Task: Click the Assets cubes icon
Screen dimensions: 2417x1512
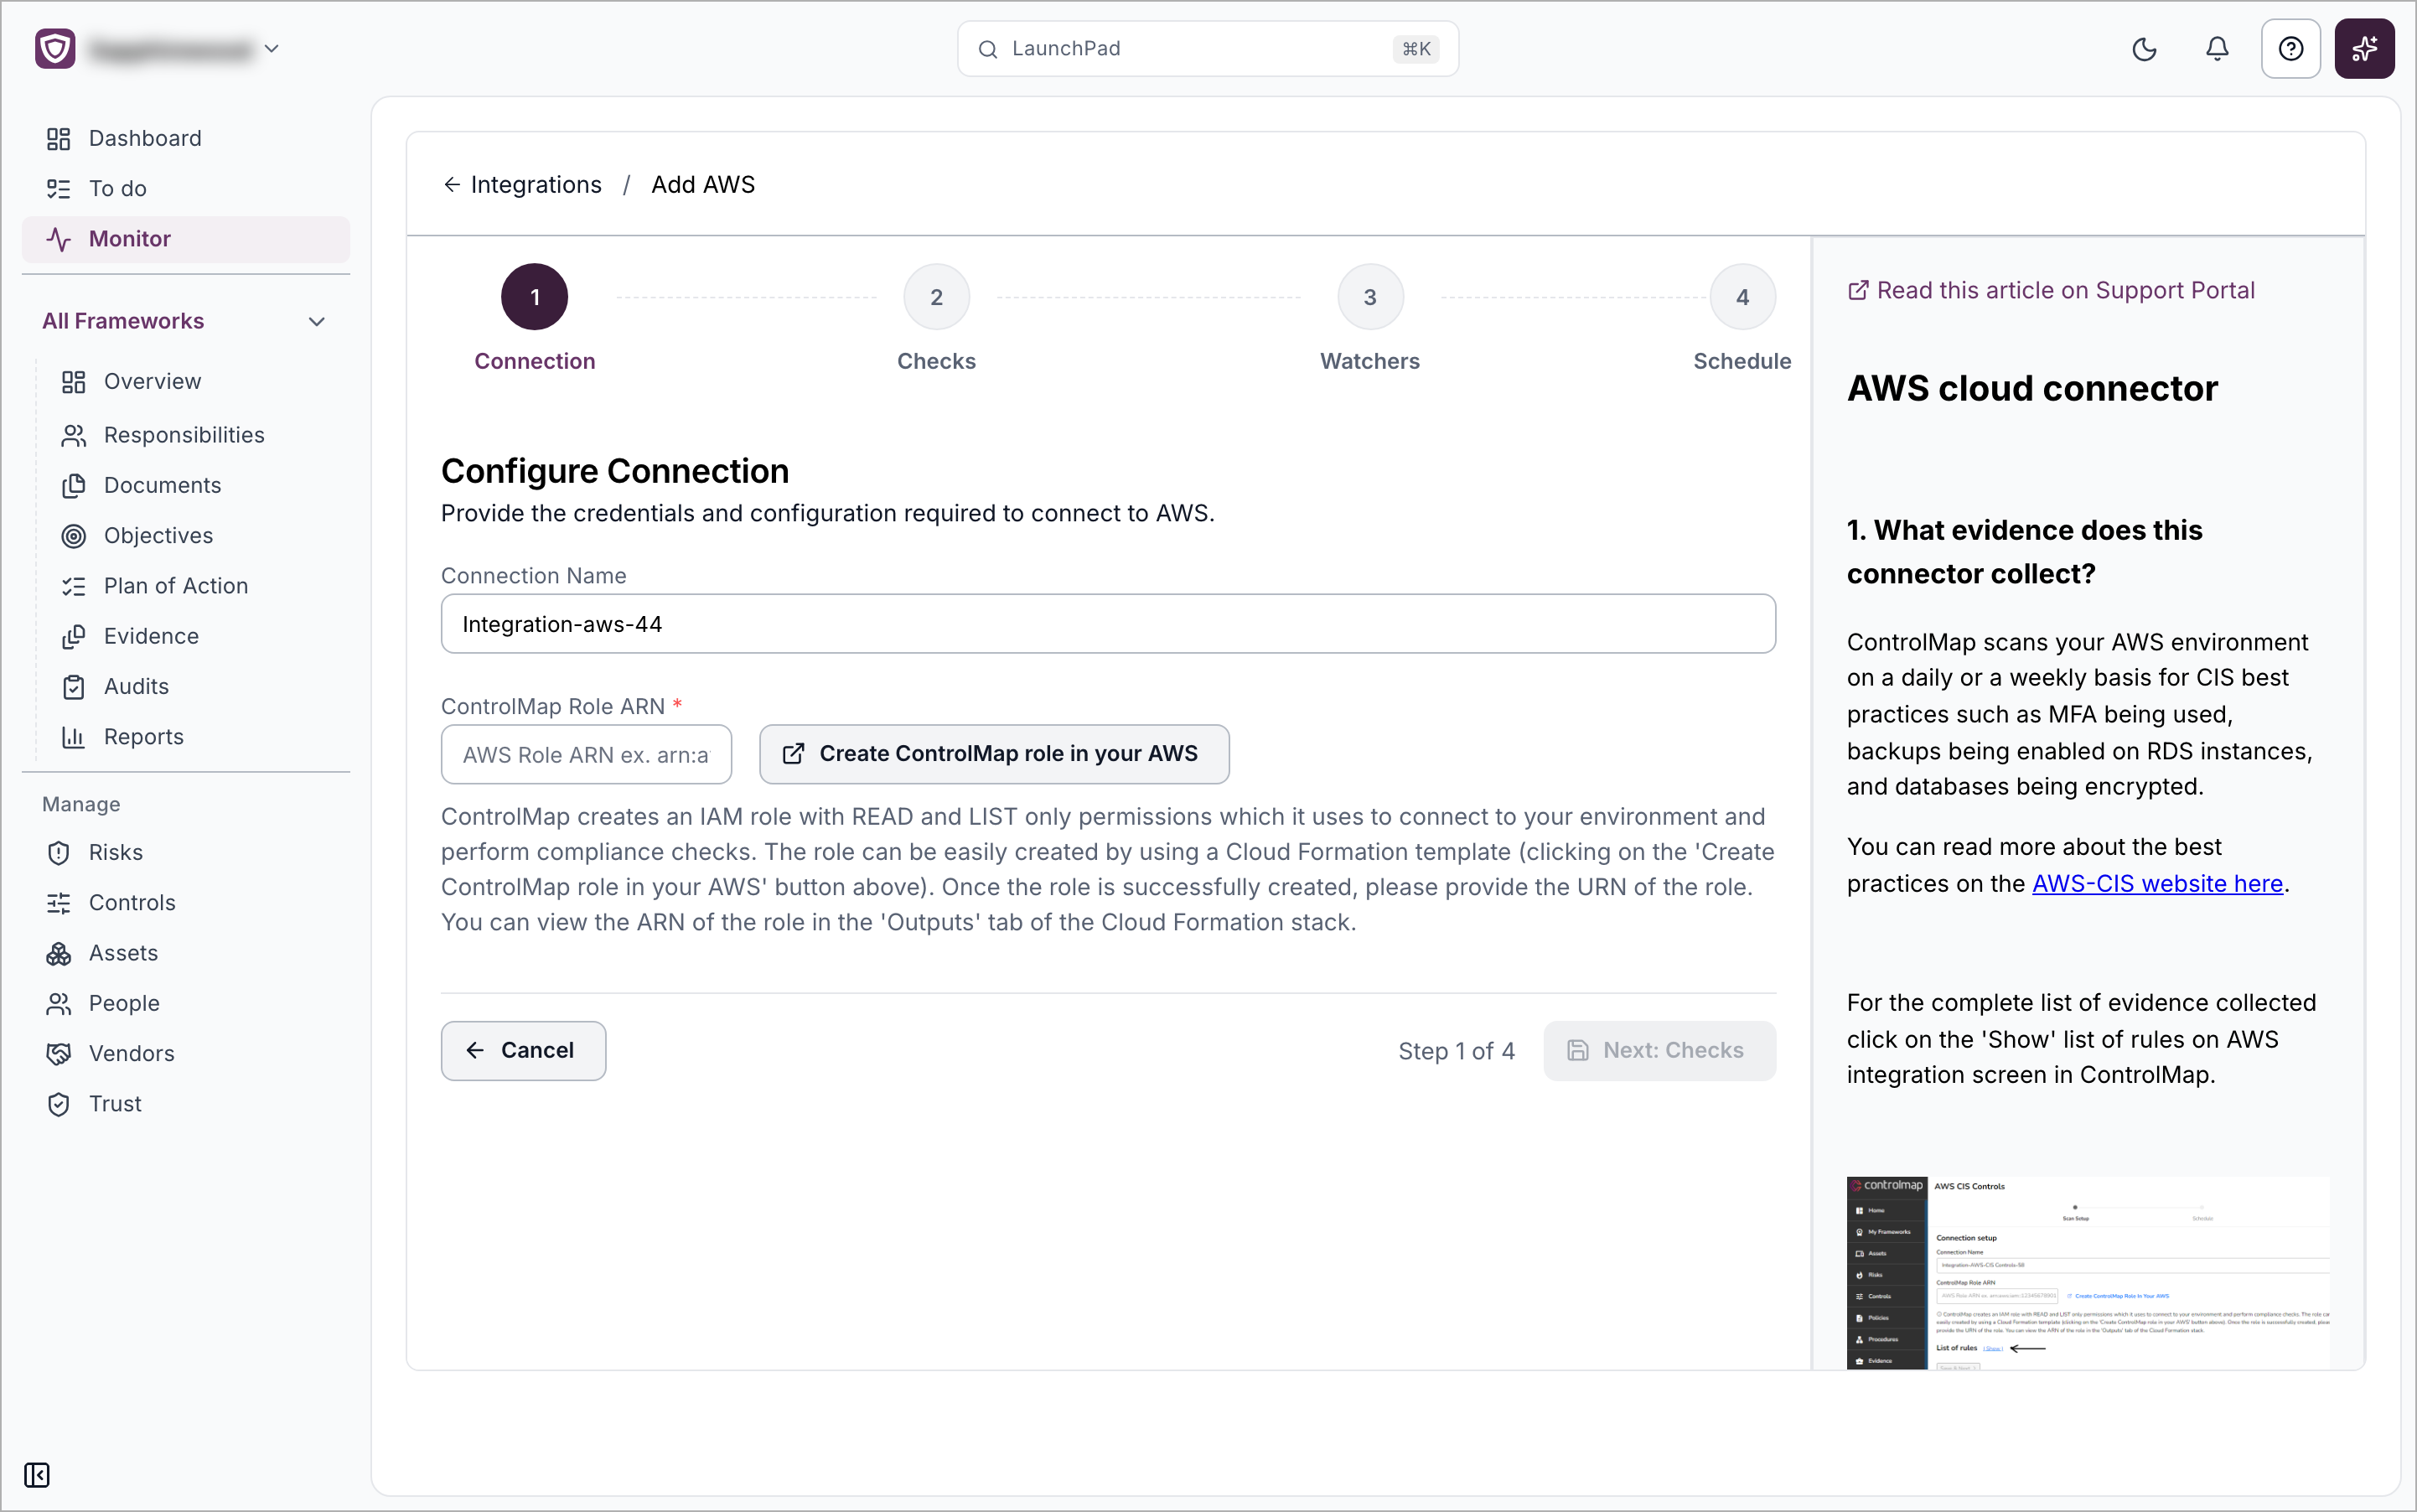Action: click(x=59, y=953)
